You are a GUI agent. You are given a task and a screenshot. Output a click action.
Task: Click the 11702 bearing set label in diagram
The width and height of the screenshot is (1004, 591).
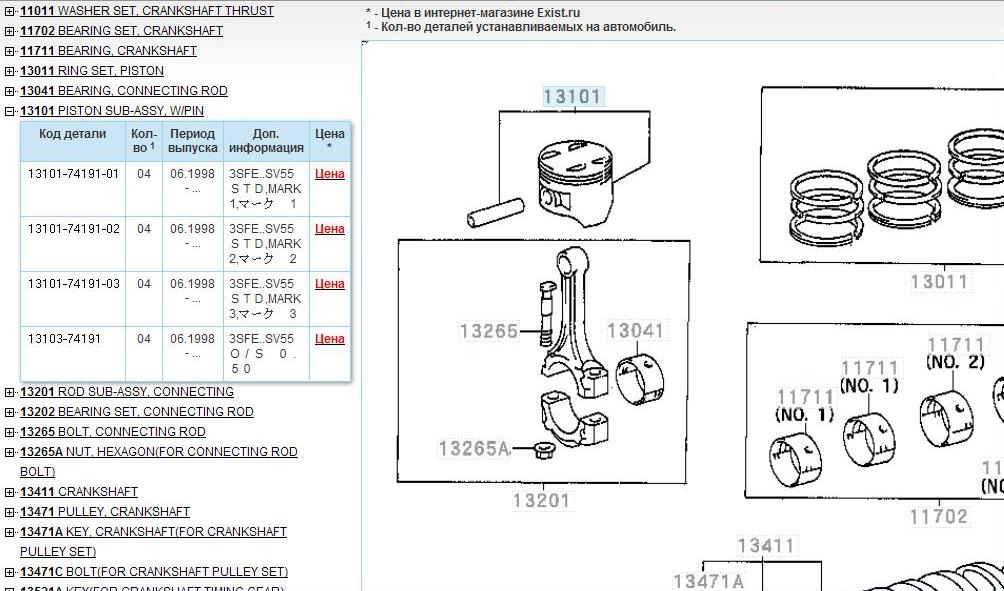[x=938, y=517]
